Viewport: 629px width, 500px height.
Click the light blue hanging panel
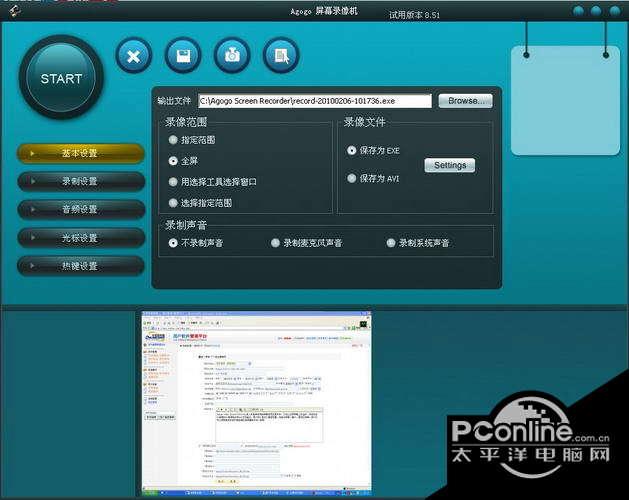[x=565, y=100]
